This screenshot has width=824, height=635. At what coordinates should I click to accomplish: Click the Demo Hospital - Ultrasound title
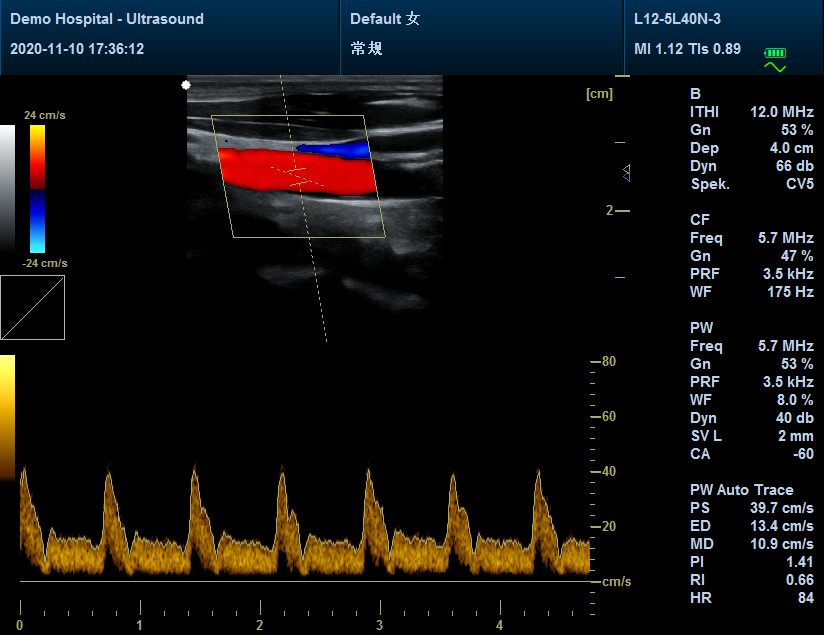click(107, 19)
